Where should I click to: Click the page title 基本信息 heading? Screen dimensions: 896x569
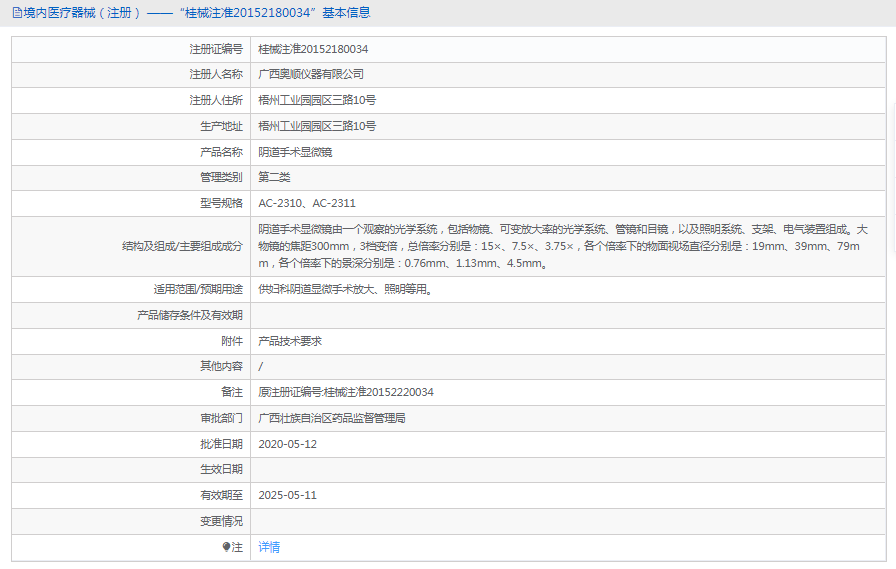tap(346, 13)
